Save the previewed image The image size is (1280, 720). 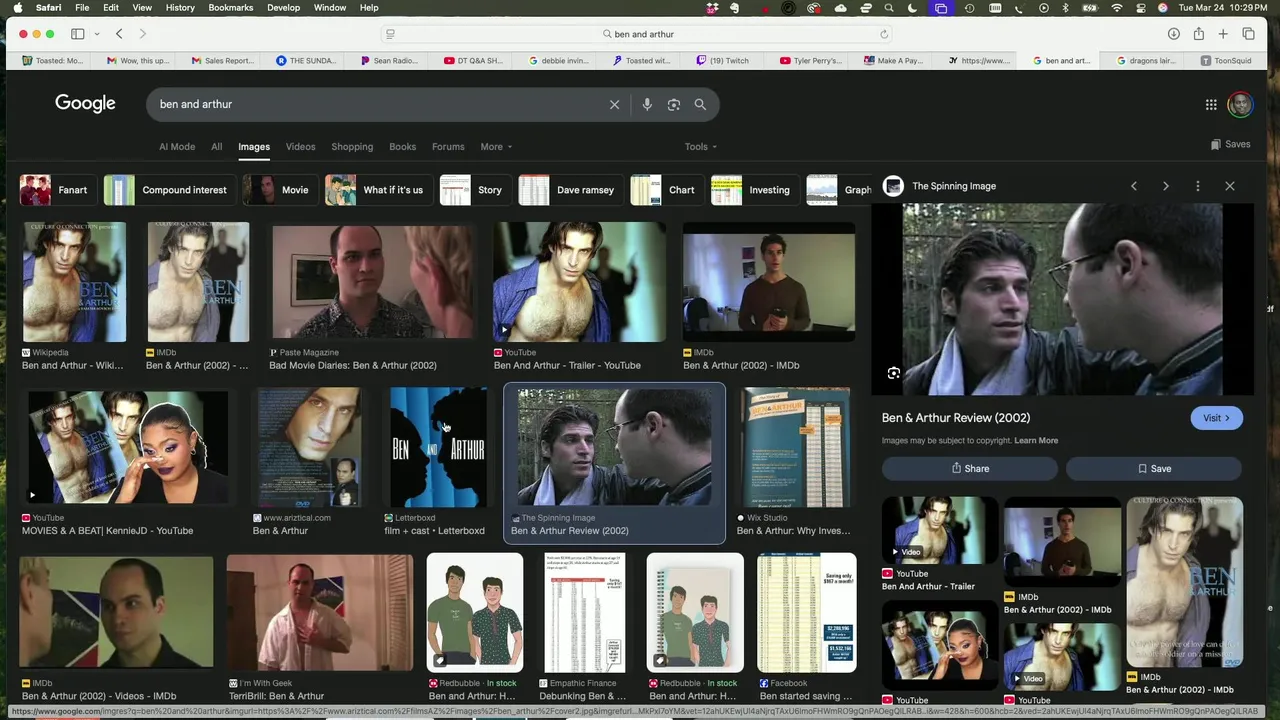click(1154, 468)
